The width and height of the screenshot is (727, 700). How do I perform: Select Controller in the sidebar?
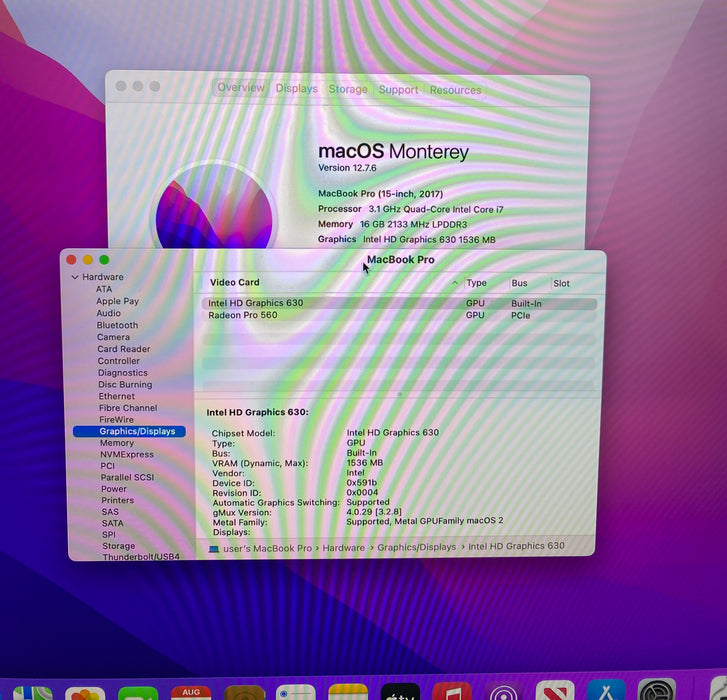pos(118,361)
